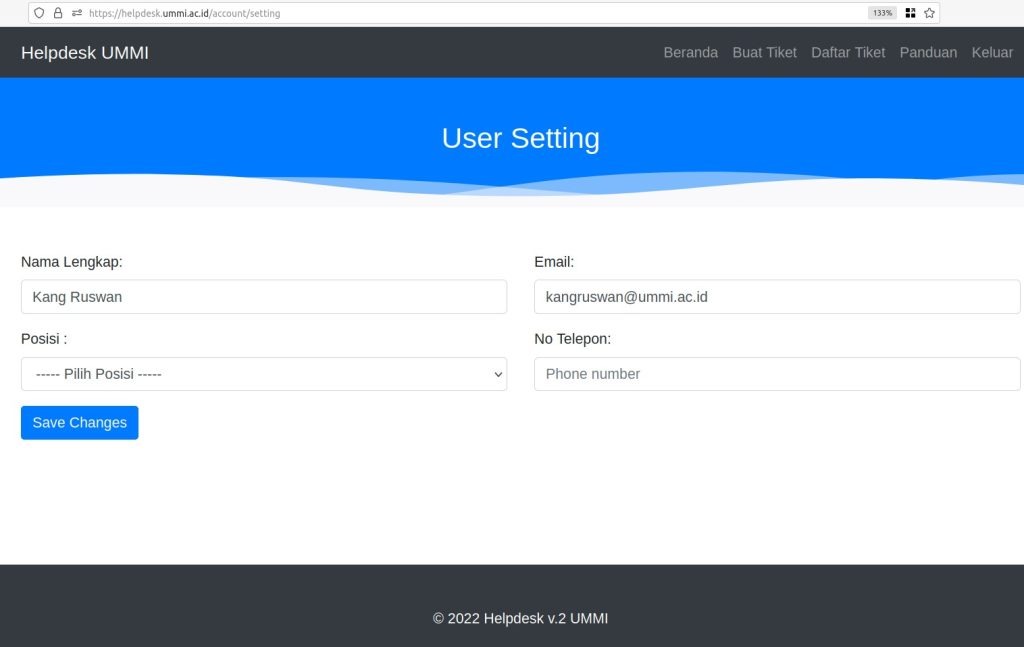Click the User Setting page heading

point(520,138)
